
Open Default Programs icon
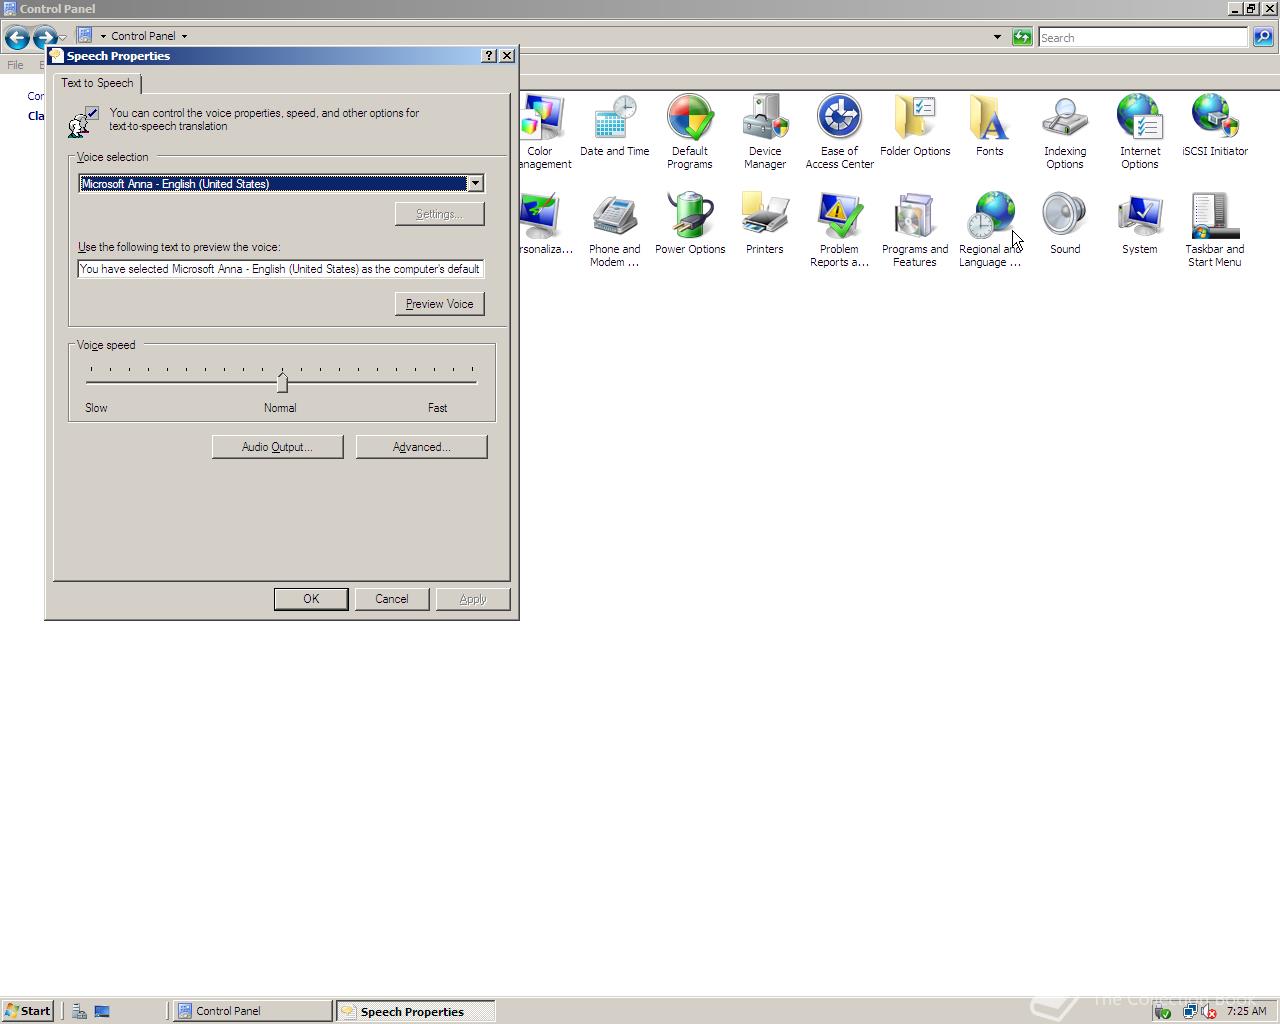[689, 132]
